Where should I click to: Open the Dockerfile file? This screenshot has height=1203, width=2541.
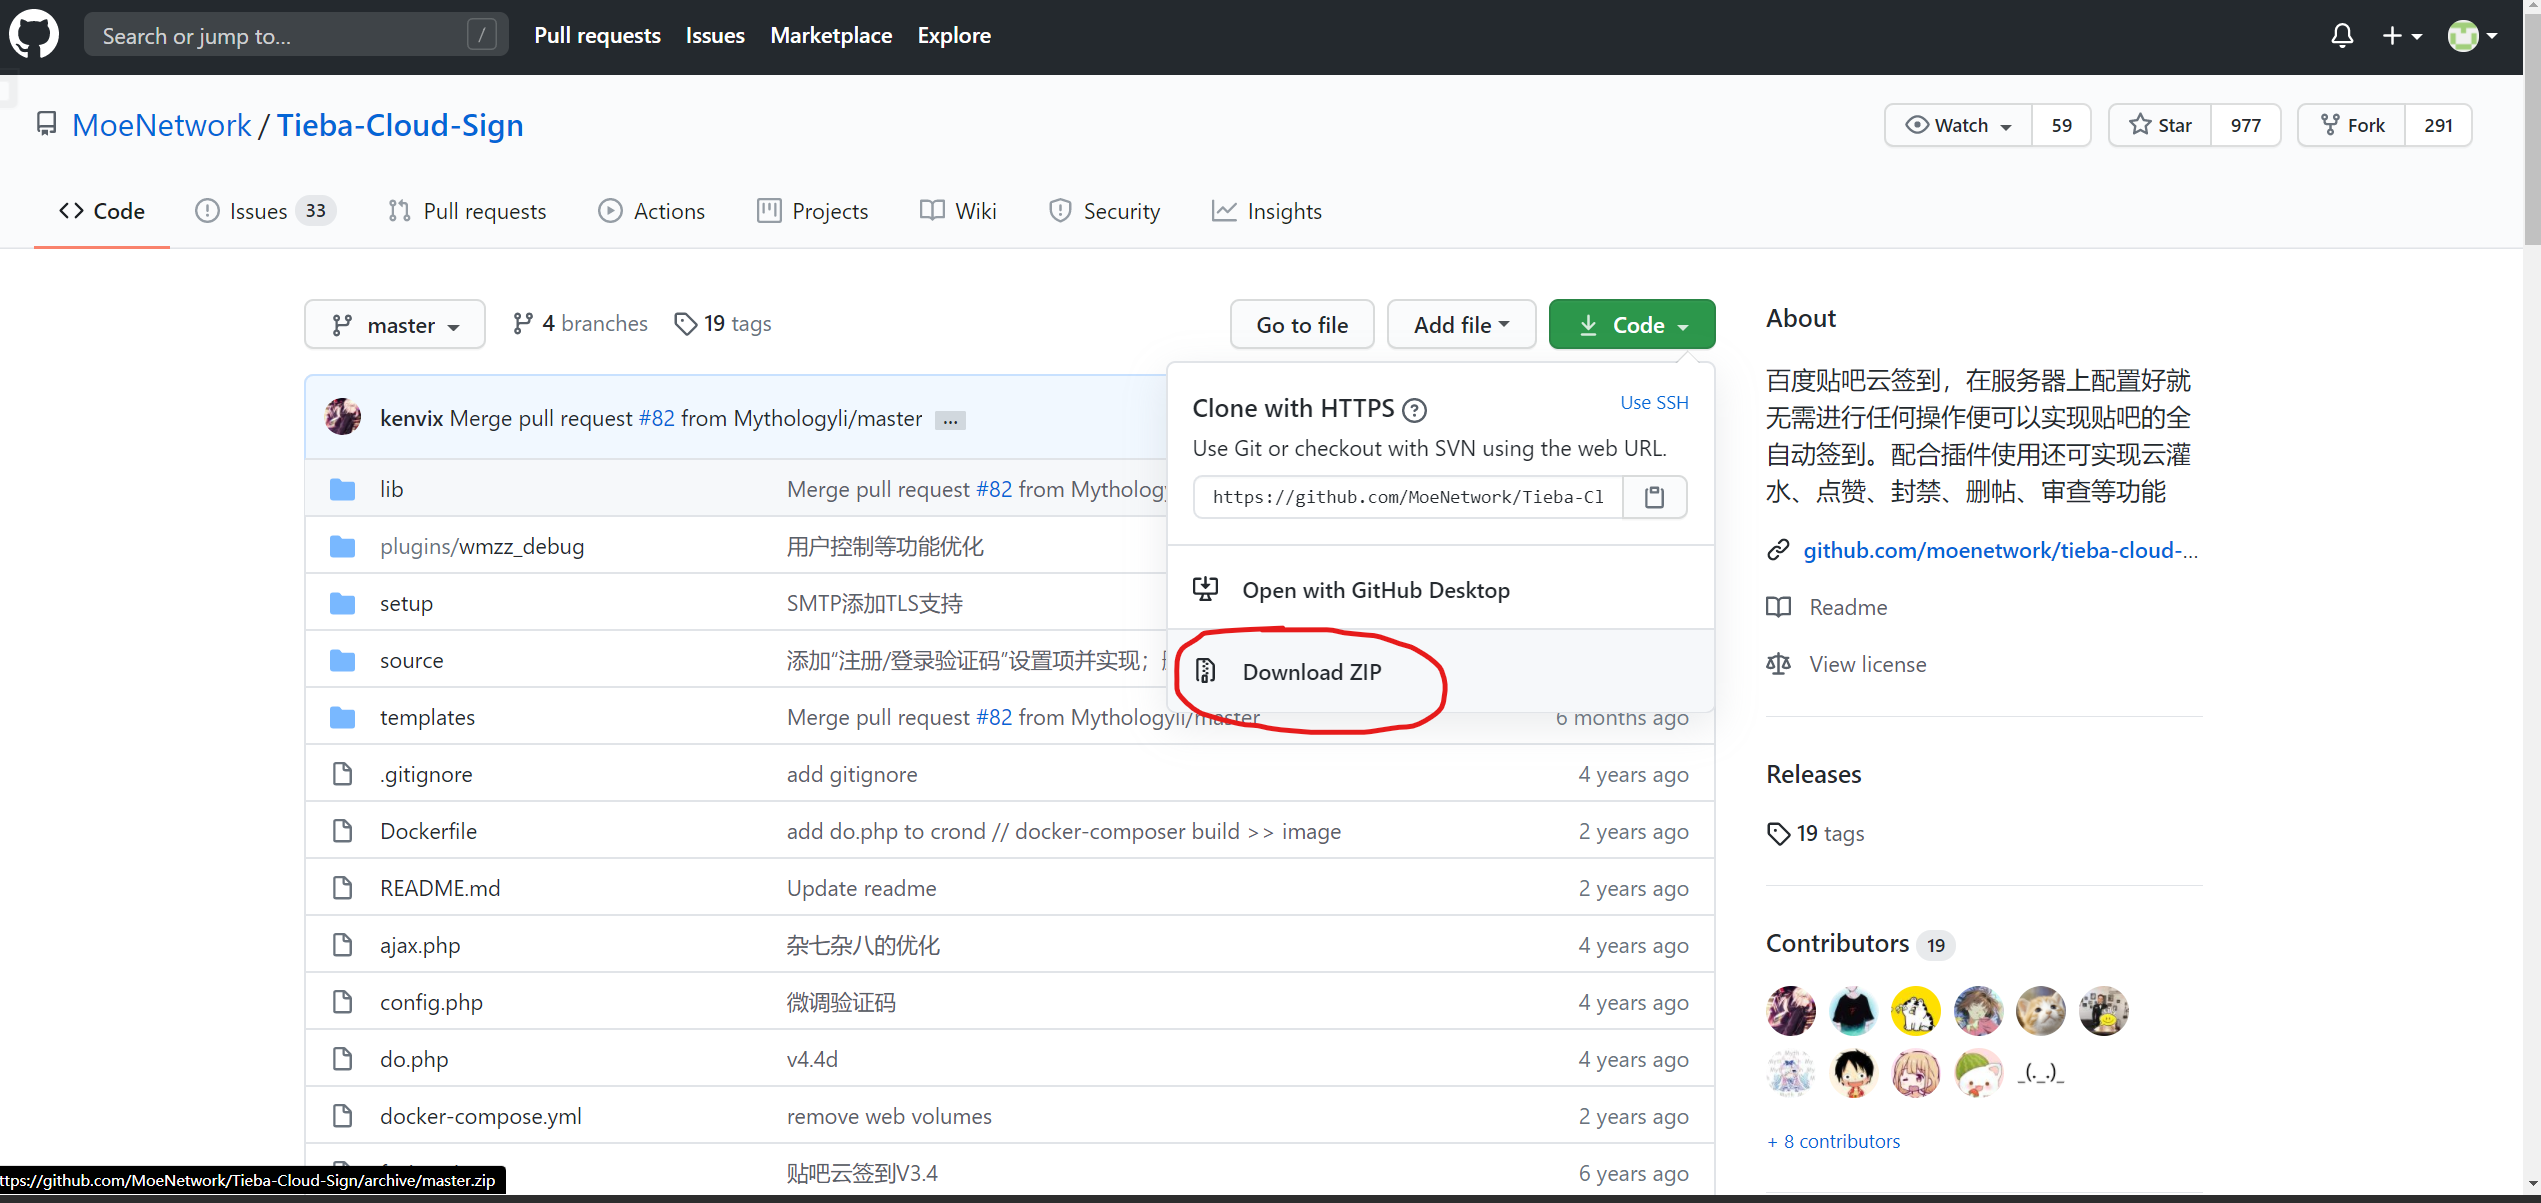coord(428,831)
